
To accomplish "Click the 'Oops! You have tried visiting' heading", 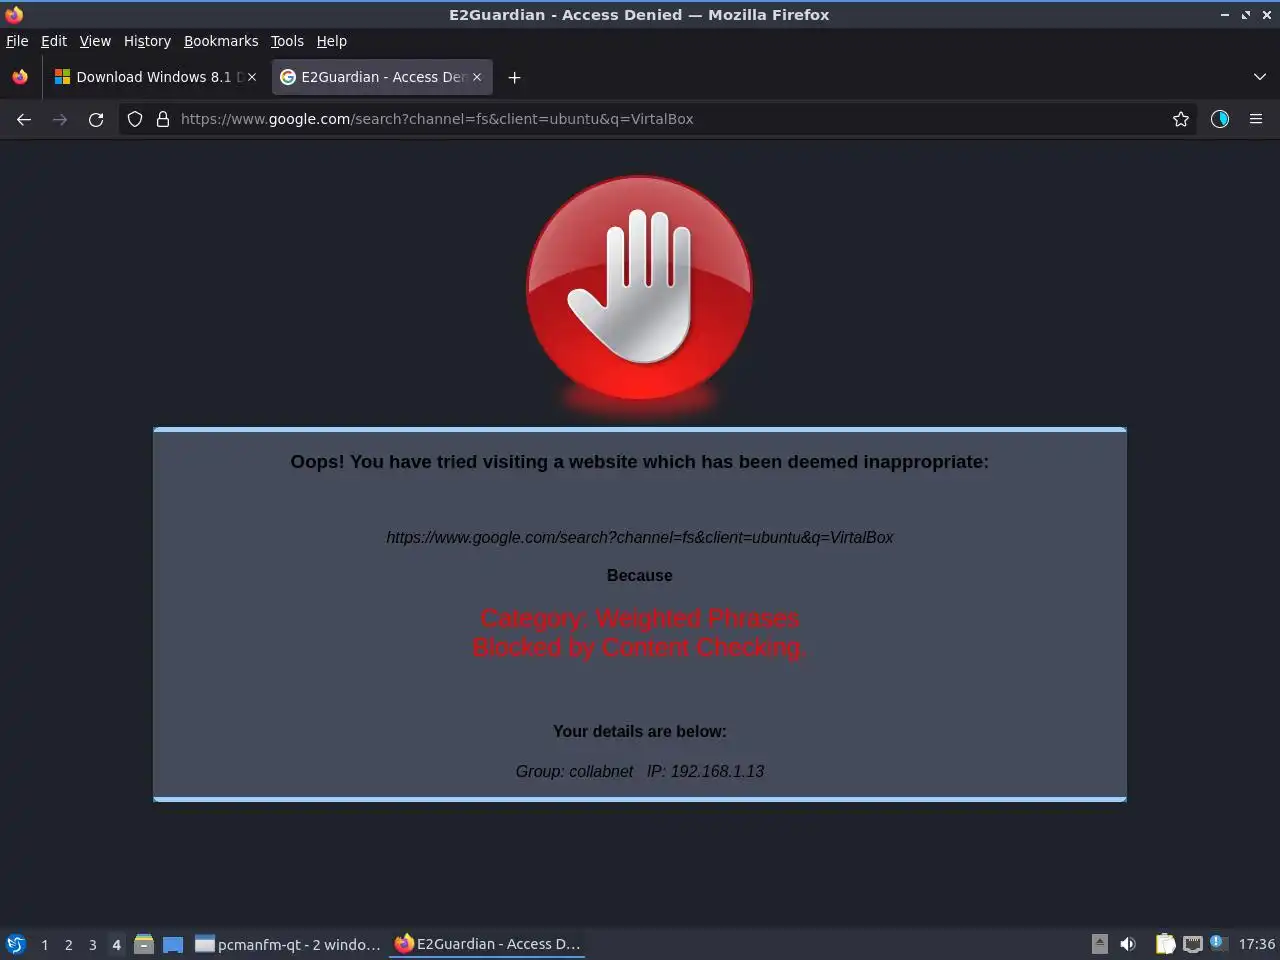I will pos(640,461).
